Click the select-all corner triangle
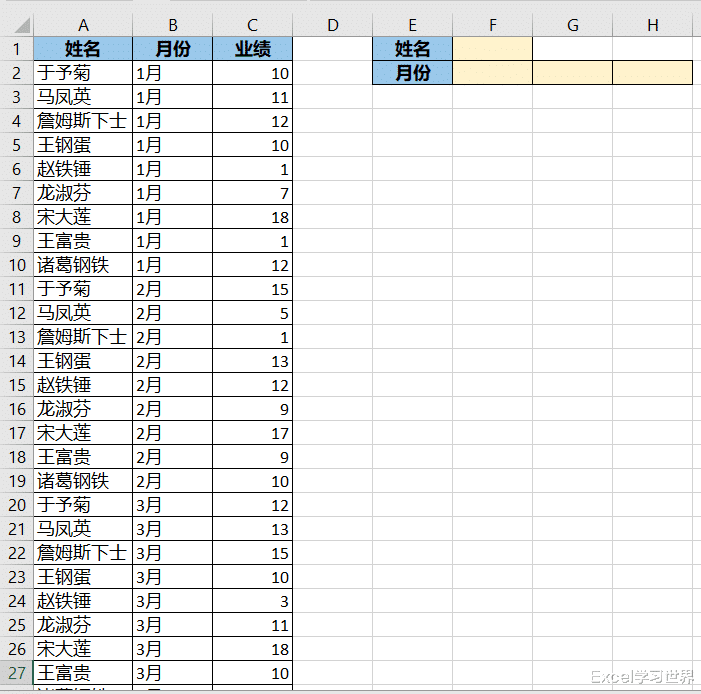The height and width of the screenshot is (694, 701). pos(22,25)
